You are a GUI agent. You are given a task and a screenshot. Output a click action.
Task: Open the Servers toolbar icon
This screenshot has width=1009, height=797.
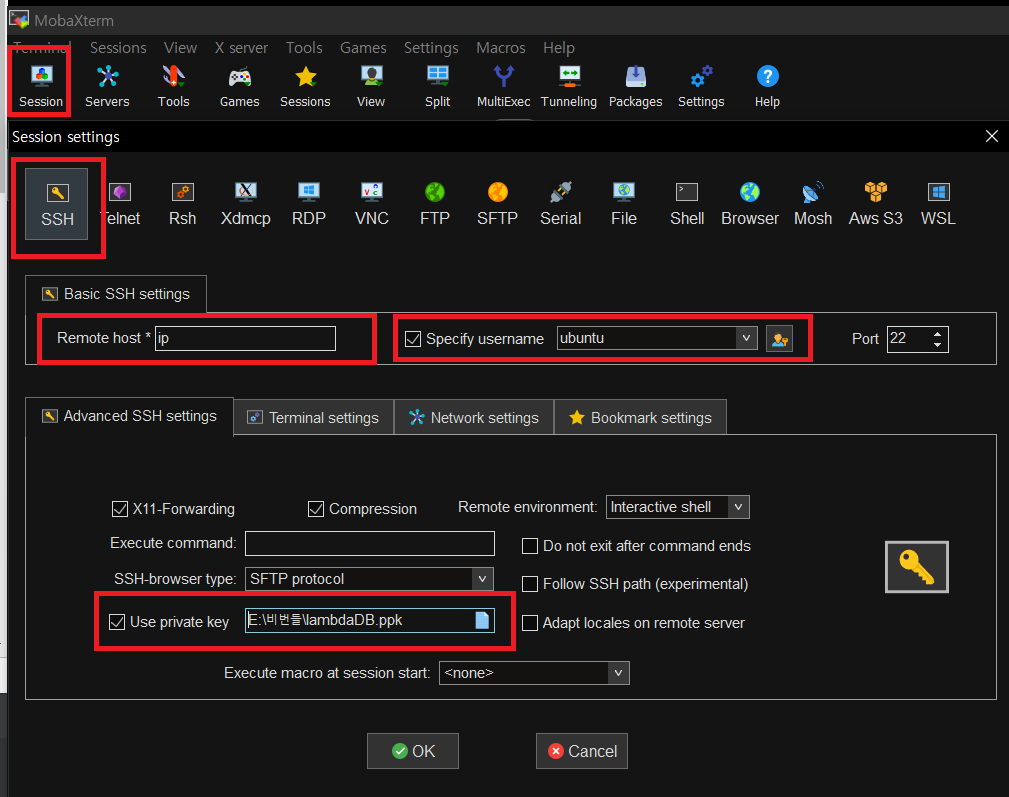pos(107,86)
